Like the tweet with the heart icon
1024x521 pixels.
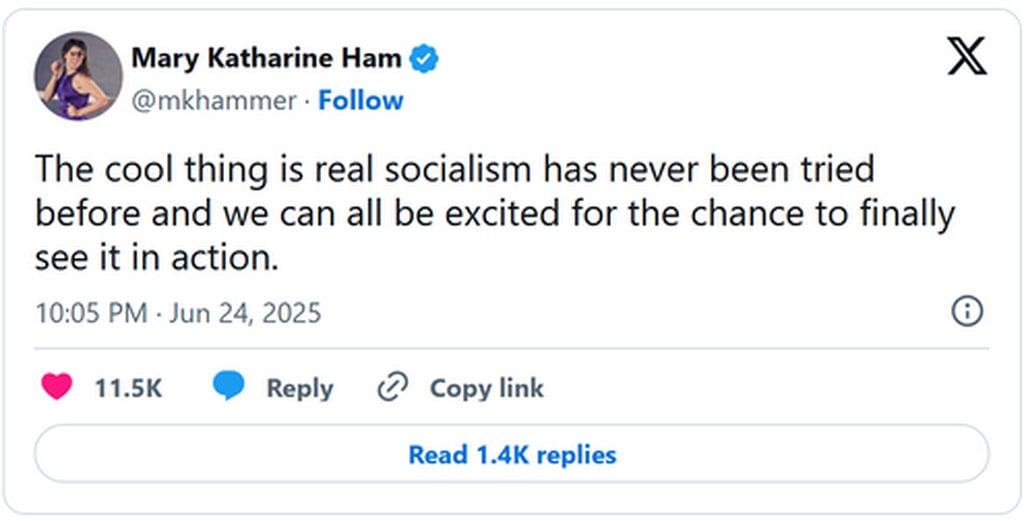57,388
